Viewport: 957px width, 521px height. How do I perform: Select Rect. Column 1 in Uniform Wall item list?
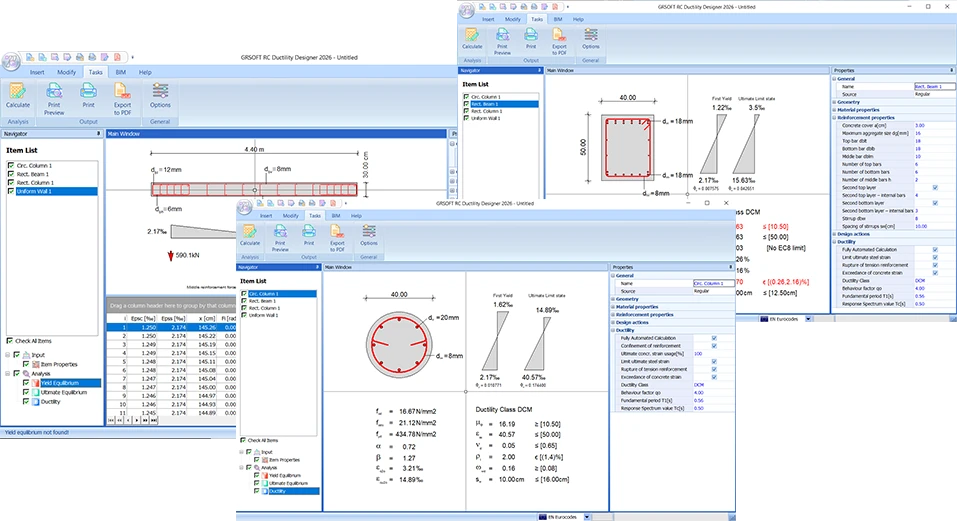36,183
